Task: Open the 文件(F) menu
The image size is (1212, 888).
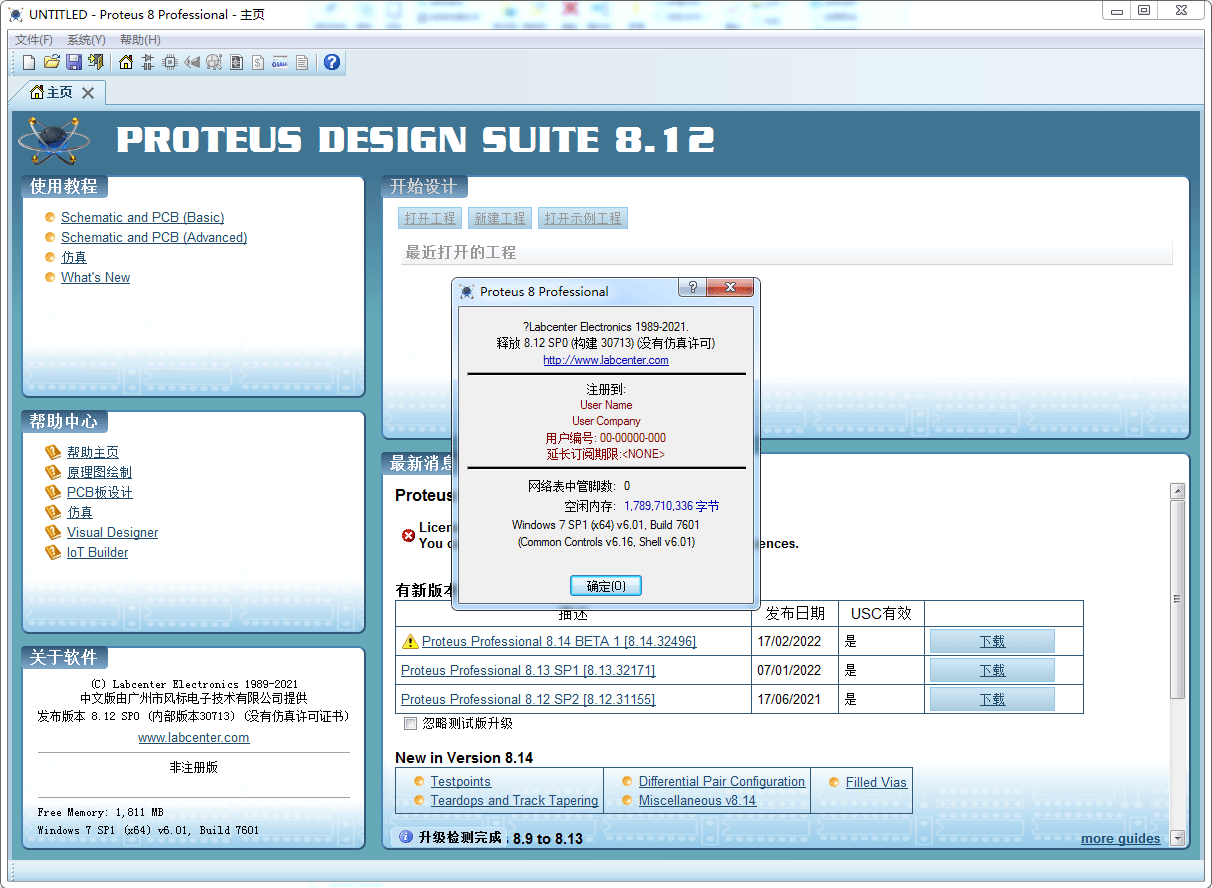Action: (x=34, y=39)
